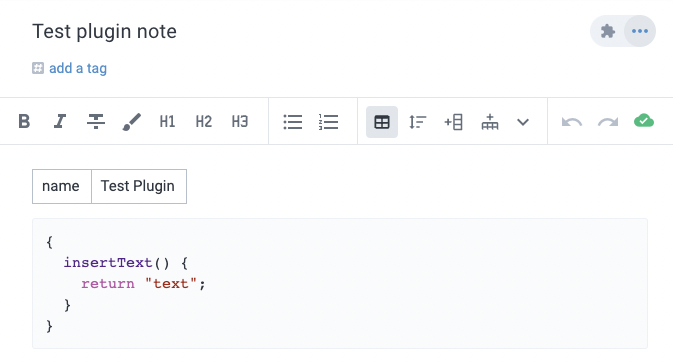The height and width of the screenshot is (362, 673).
Task: Apply H2 heading style
Action: [x=203, y=122]
